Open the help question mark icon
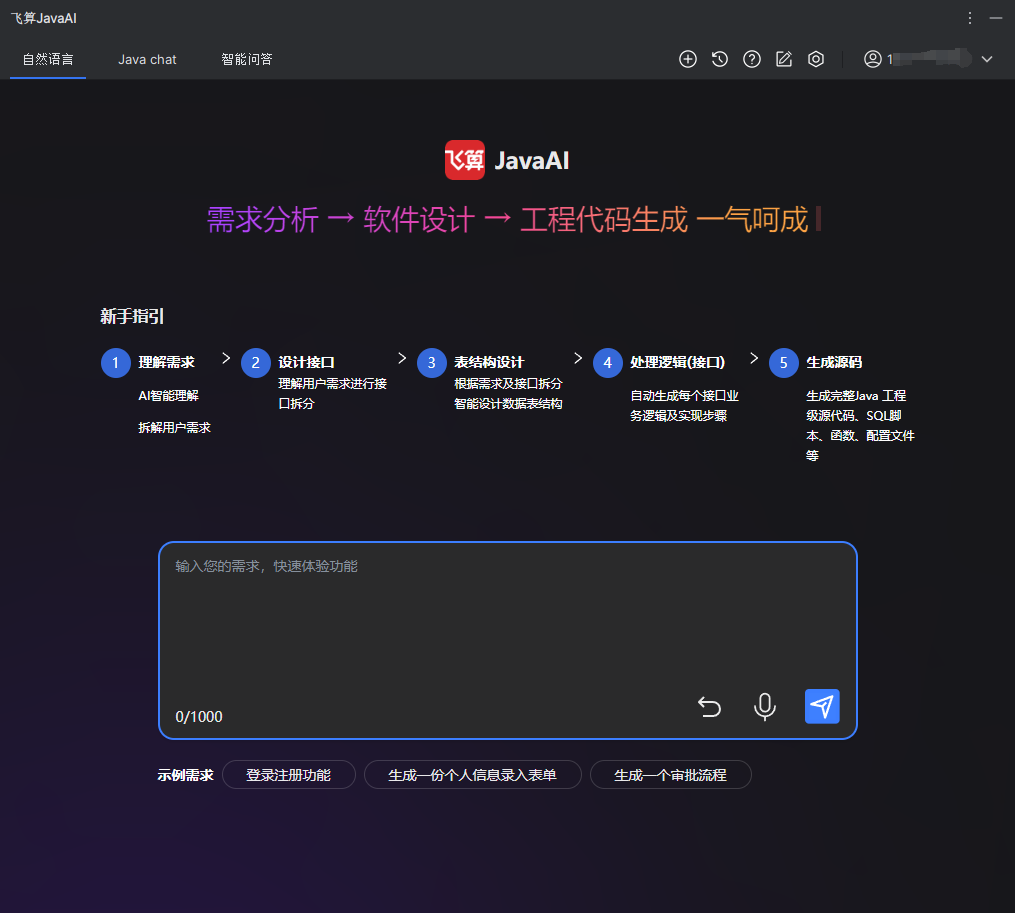Screen dimensions: 1015x913 [x=752, y=60]
